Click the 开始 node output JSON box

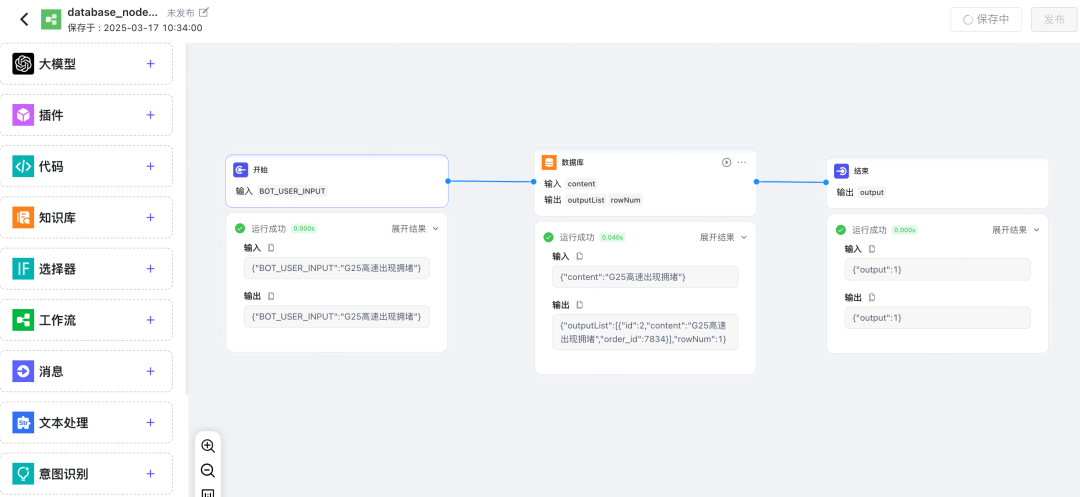(x=337, y=316)
